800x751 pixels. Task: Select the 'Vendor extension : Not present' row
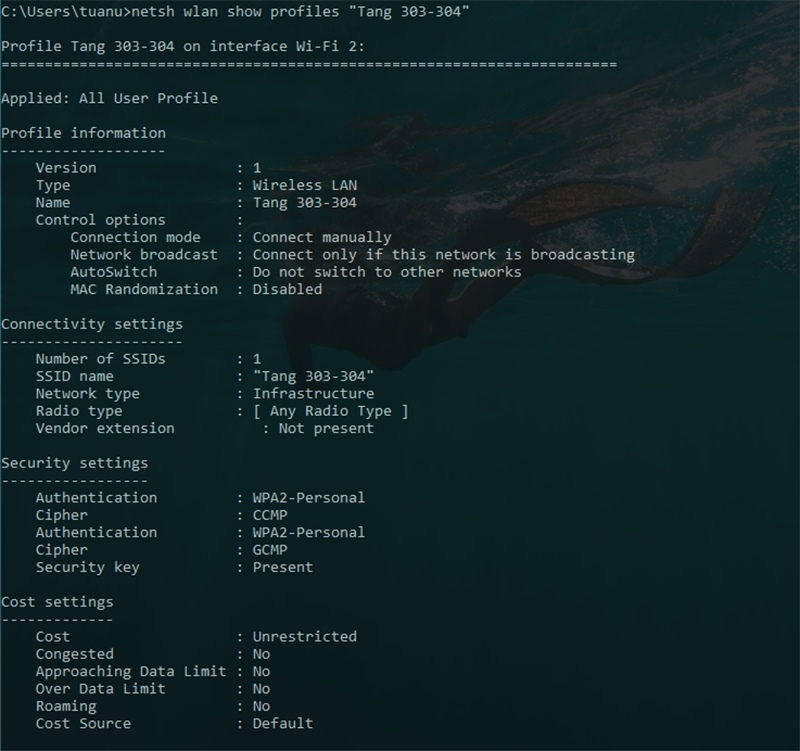[x=205, y=429]
